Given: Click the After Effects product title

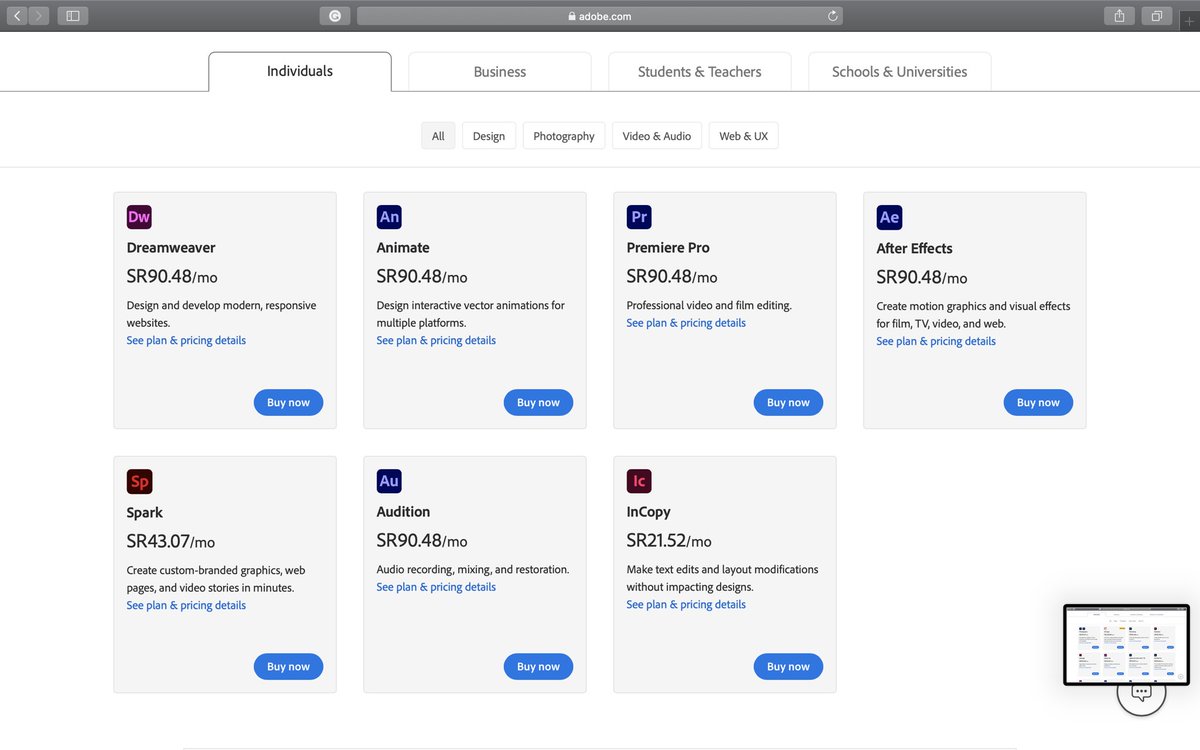Looking at the screenshot, I should pos(915,248).
